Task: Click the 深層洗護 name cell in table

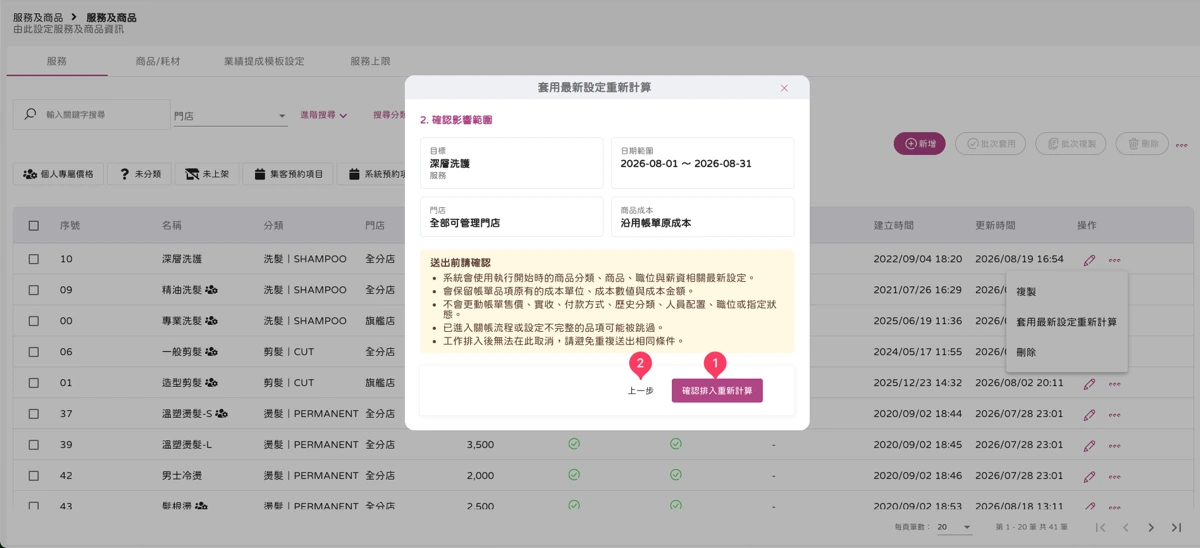Action: pyautogui.click(x=182, y=259)
